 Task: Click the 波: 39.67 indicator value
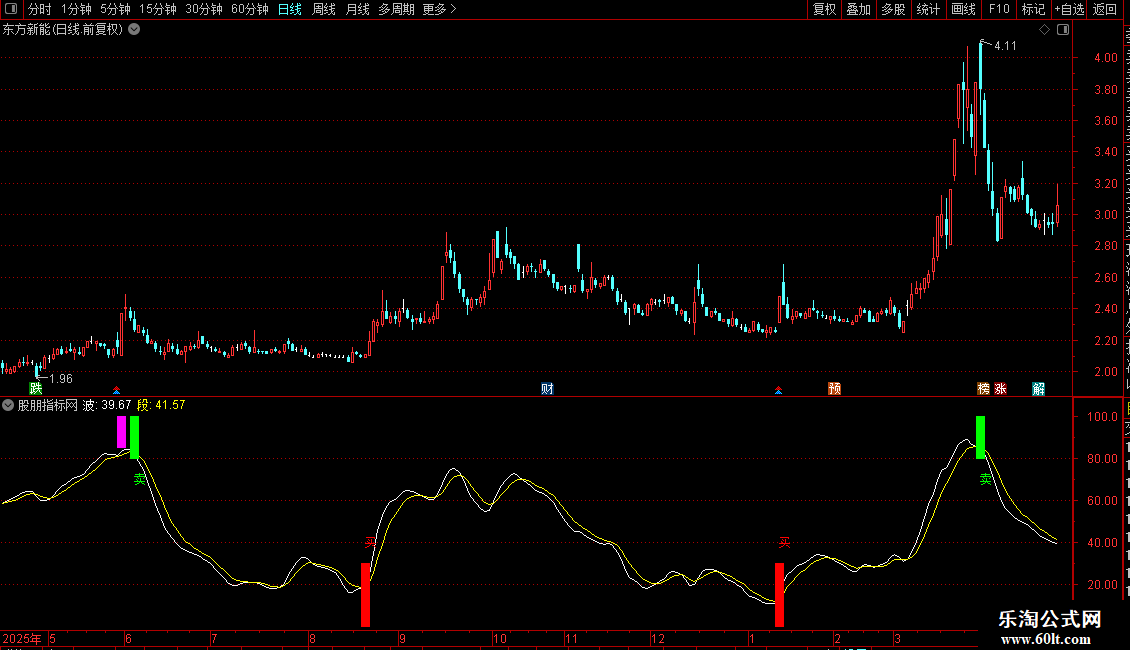107,406
